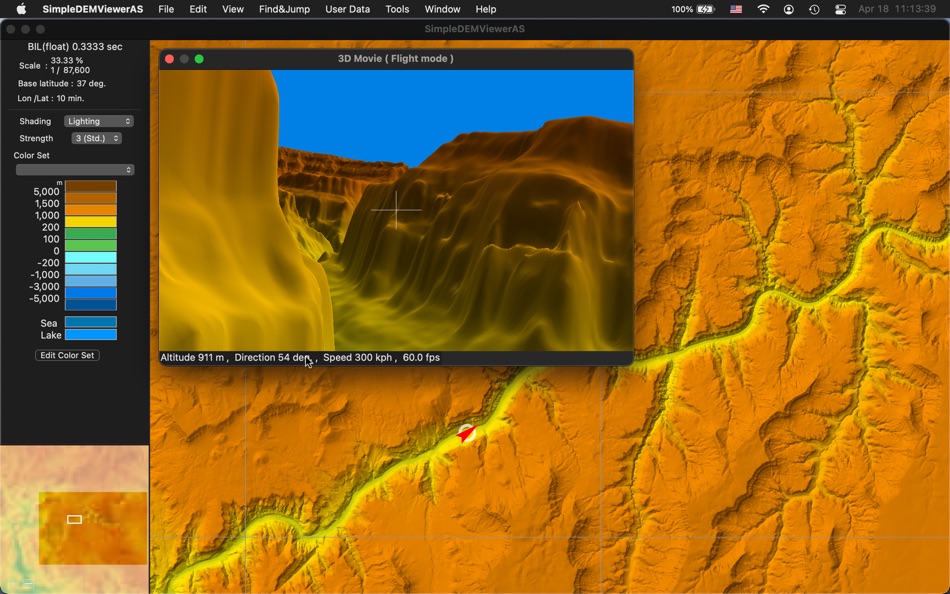Screen dimensions: 950x594
Task: Click the Lon /Lat : 10 min. text
Action: coord(51,98)
